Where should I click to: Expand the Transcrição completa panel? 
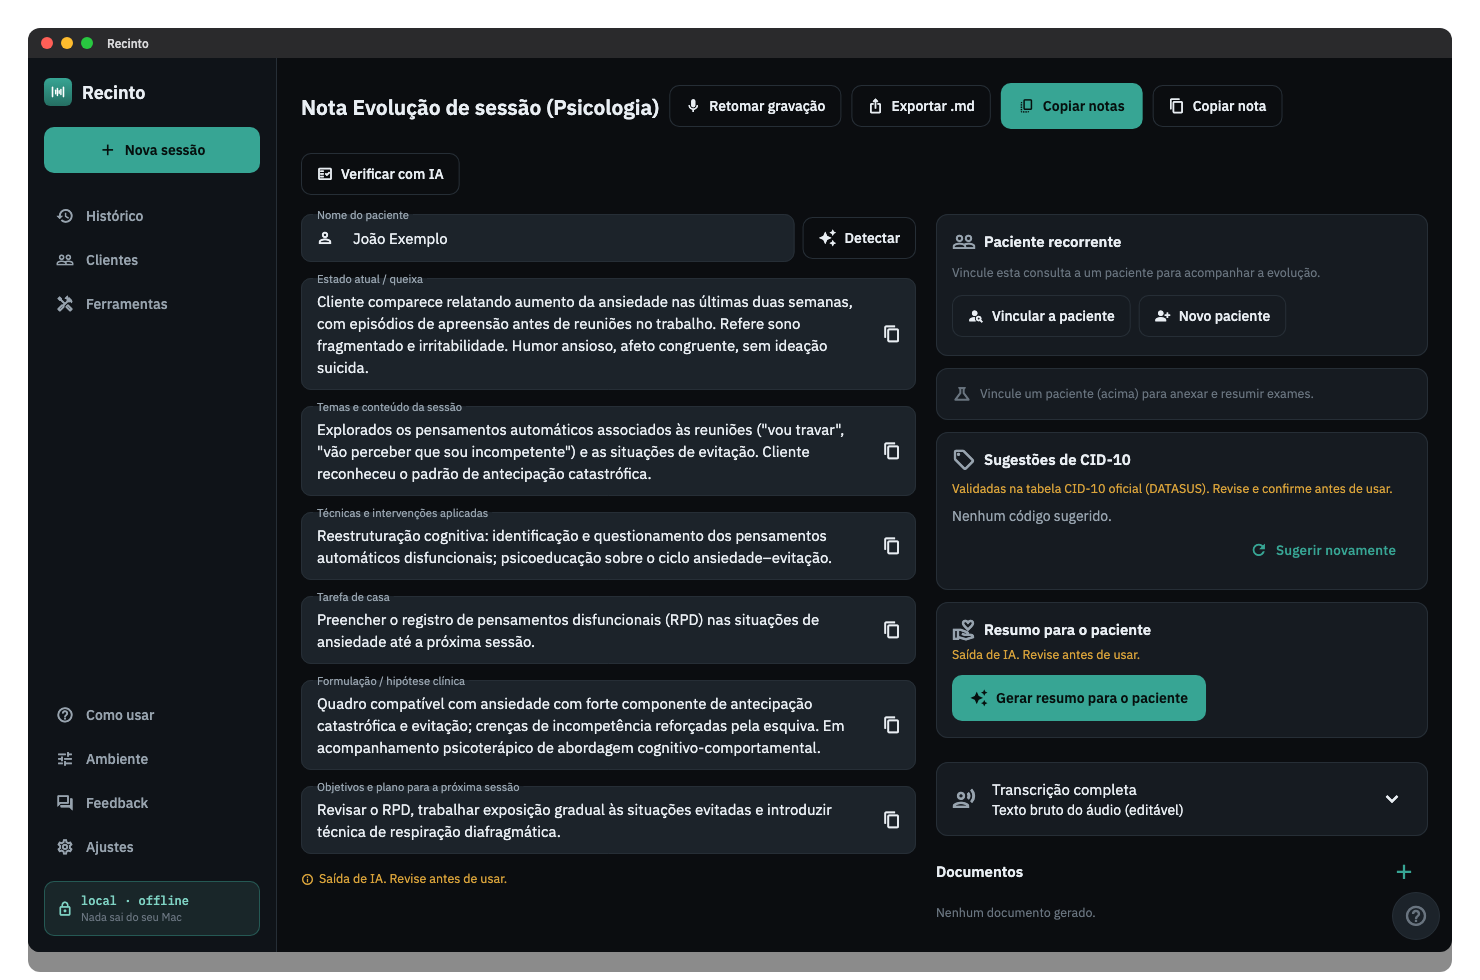pos(1181,799)
